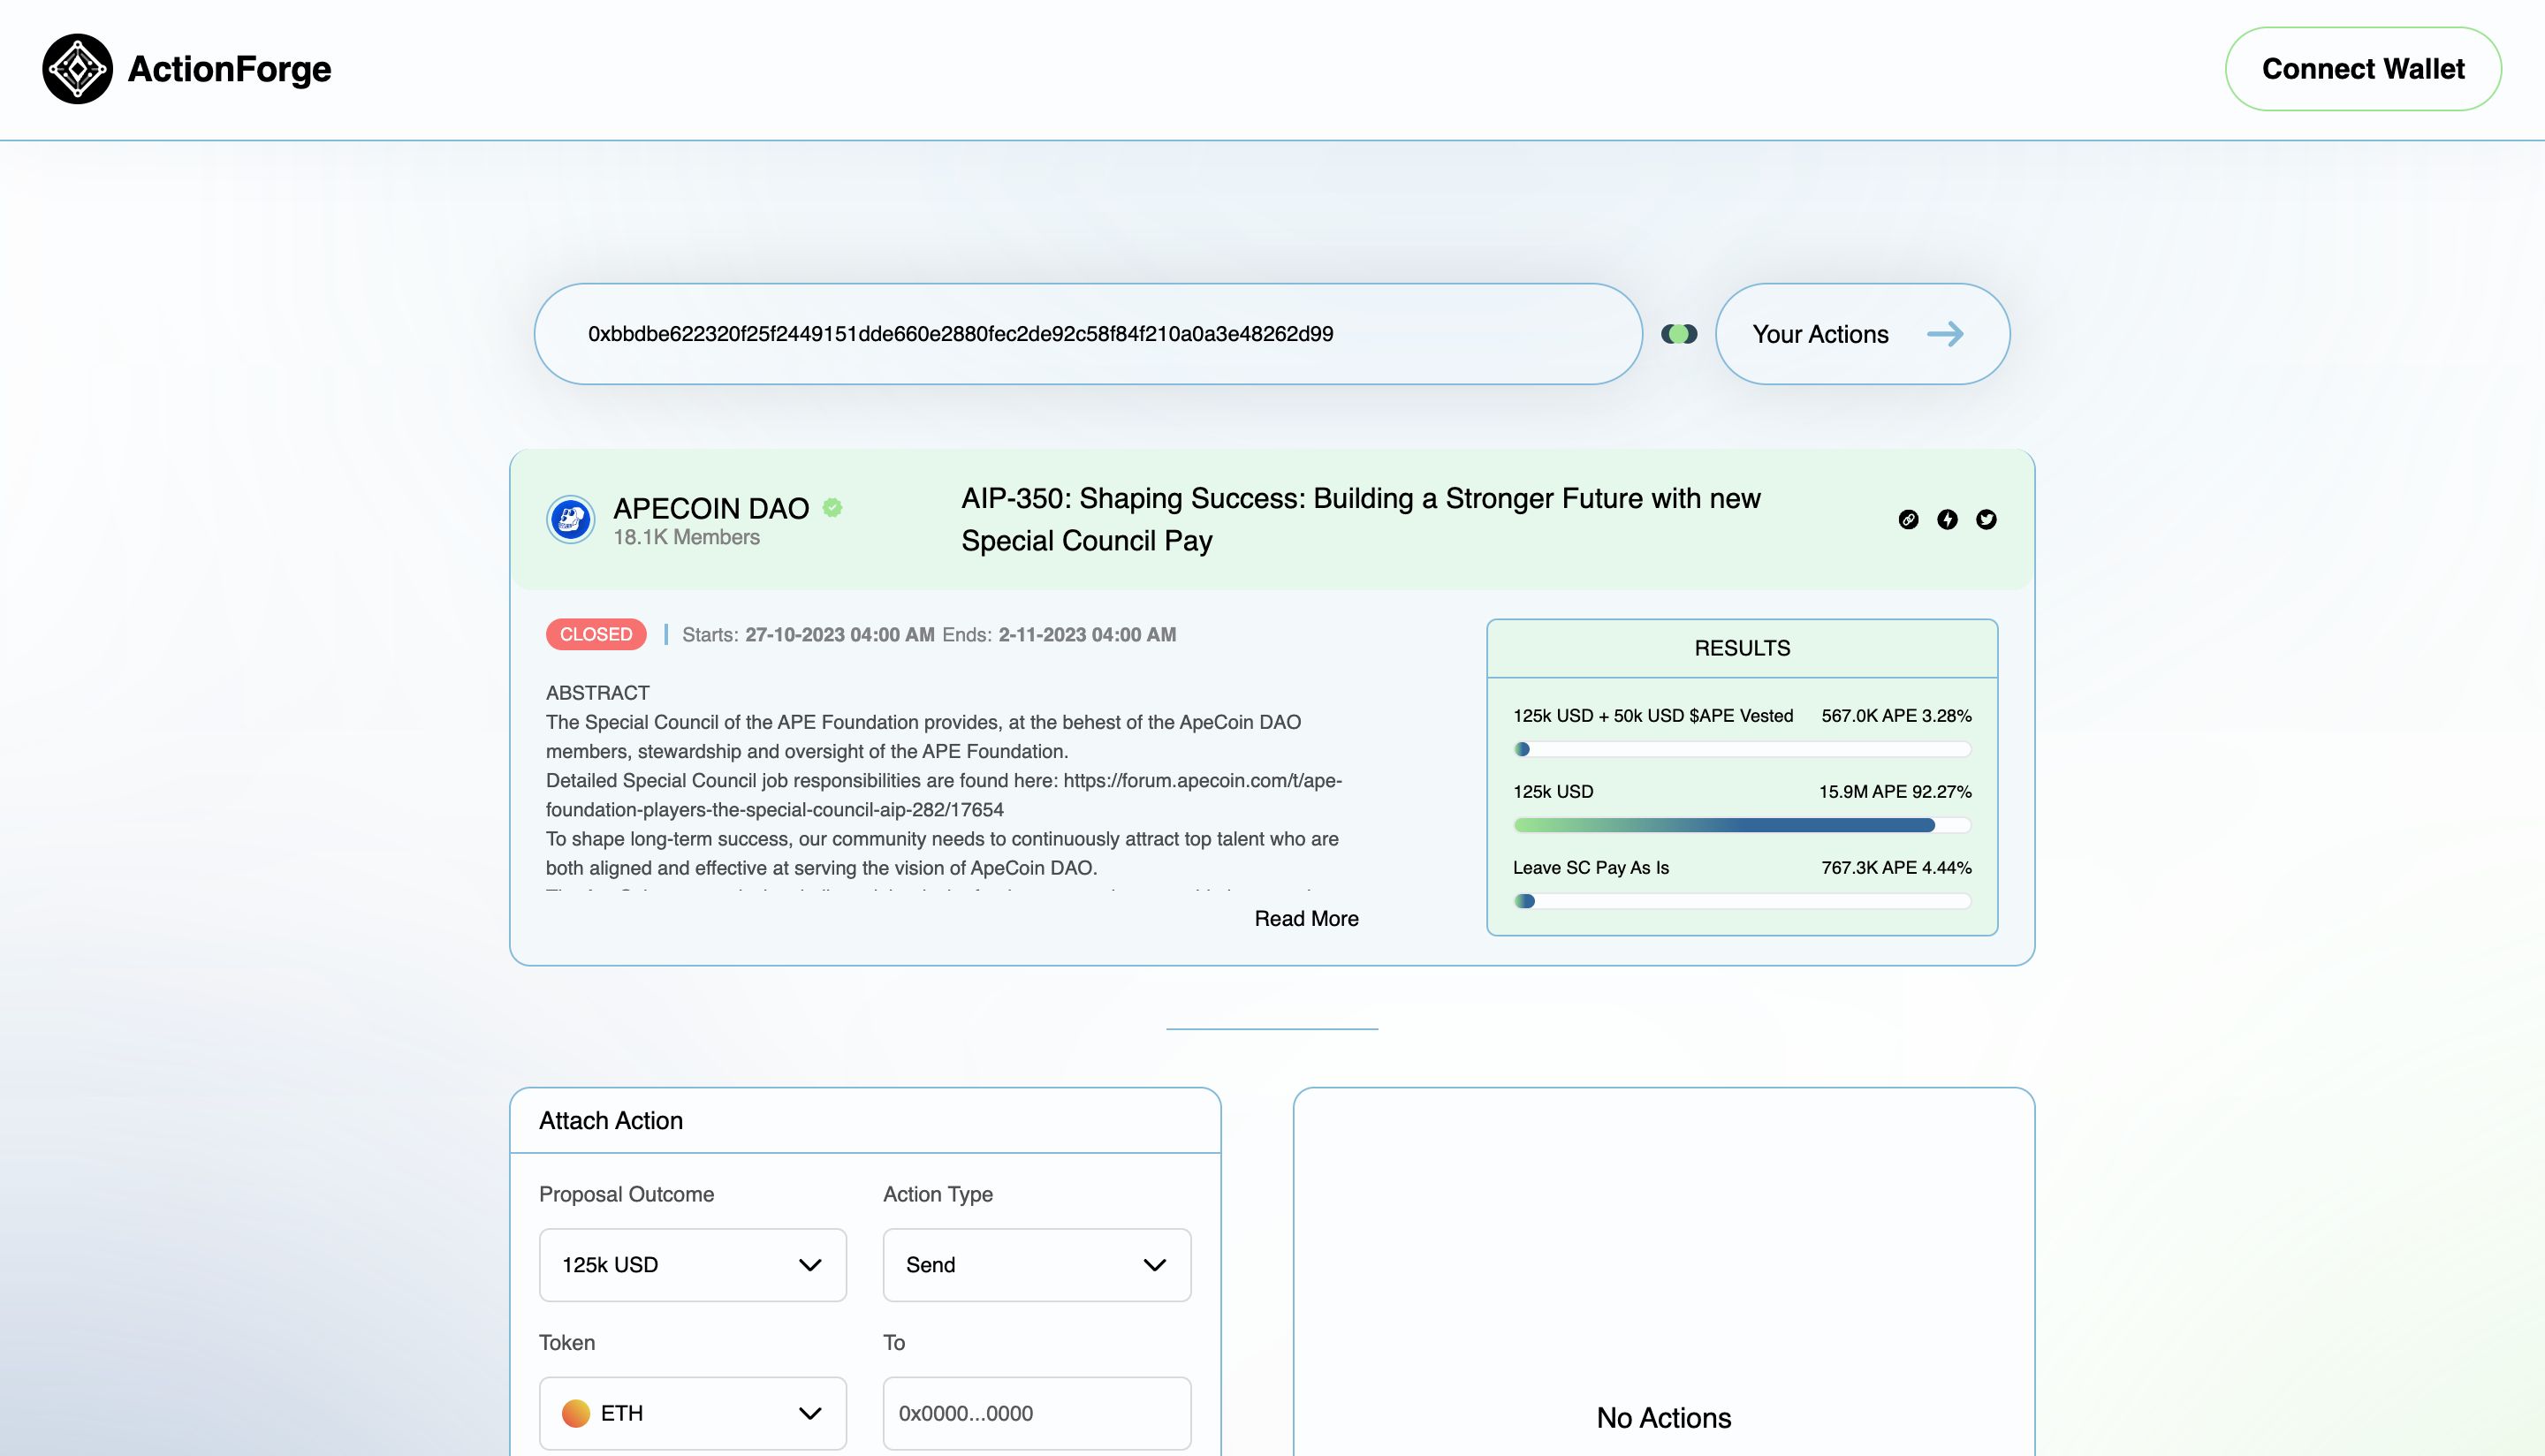2545x1456 pixels.
Task: Click the CLOSED status badge
Action: point(596,634)
